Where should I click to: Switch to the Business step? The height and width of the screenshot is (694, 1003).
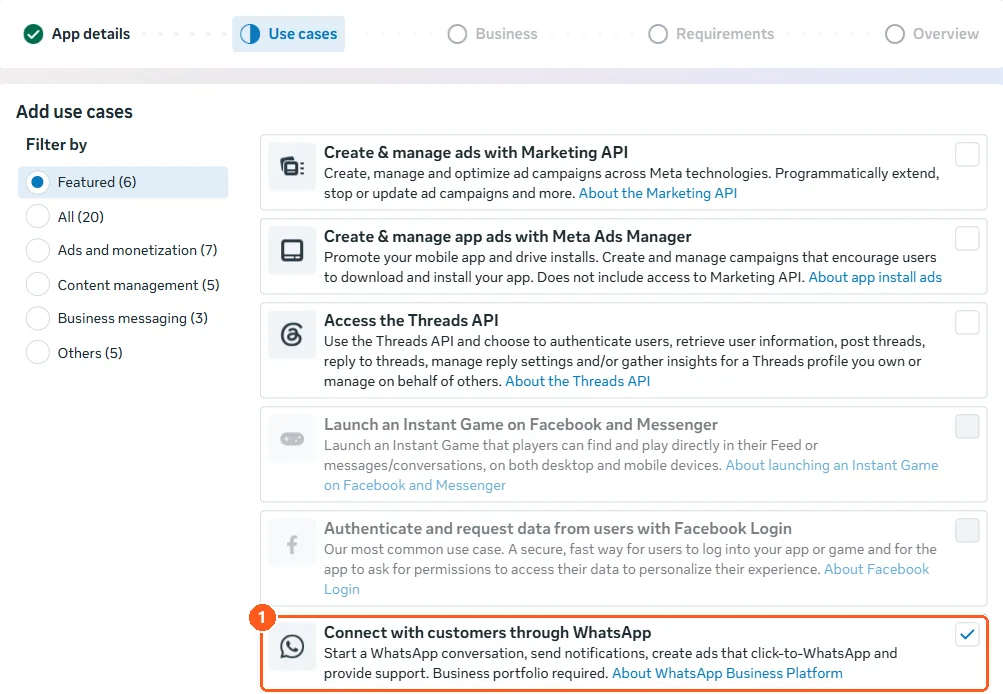tap(493, 34)
